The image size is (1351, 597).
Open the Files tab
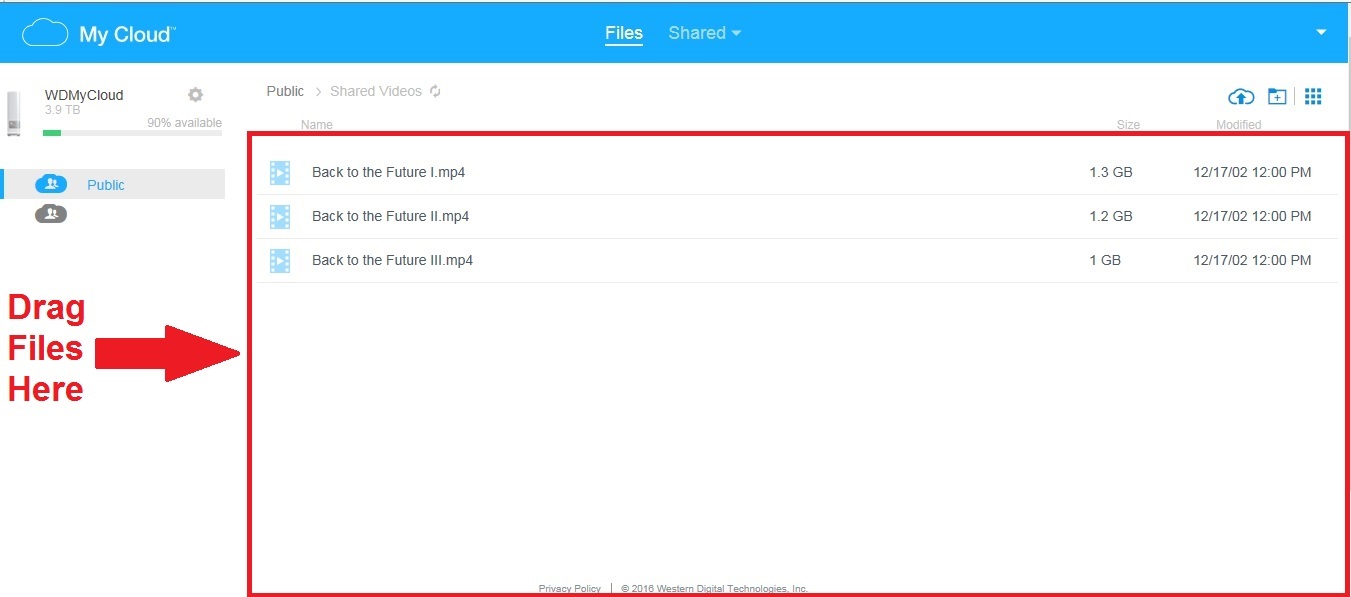coord(624,33)
